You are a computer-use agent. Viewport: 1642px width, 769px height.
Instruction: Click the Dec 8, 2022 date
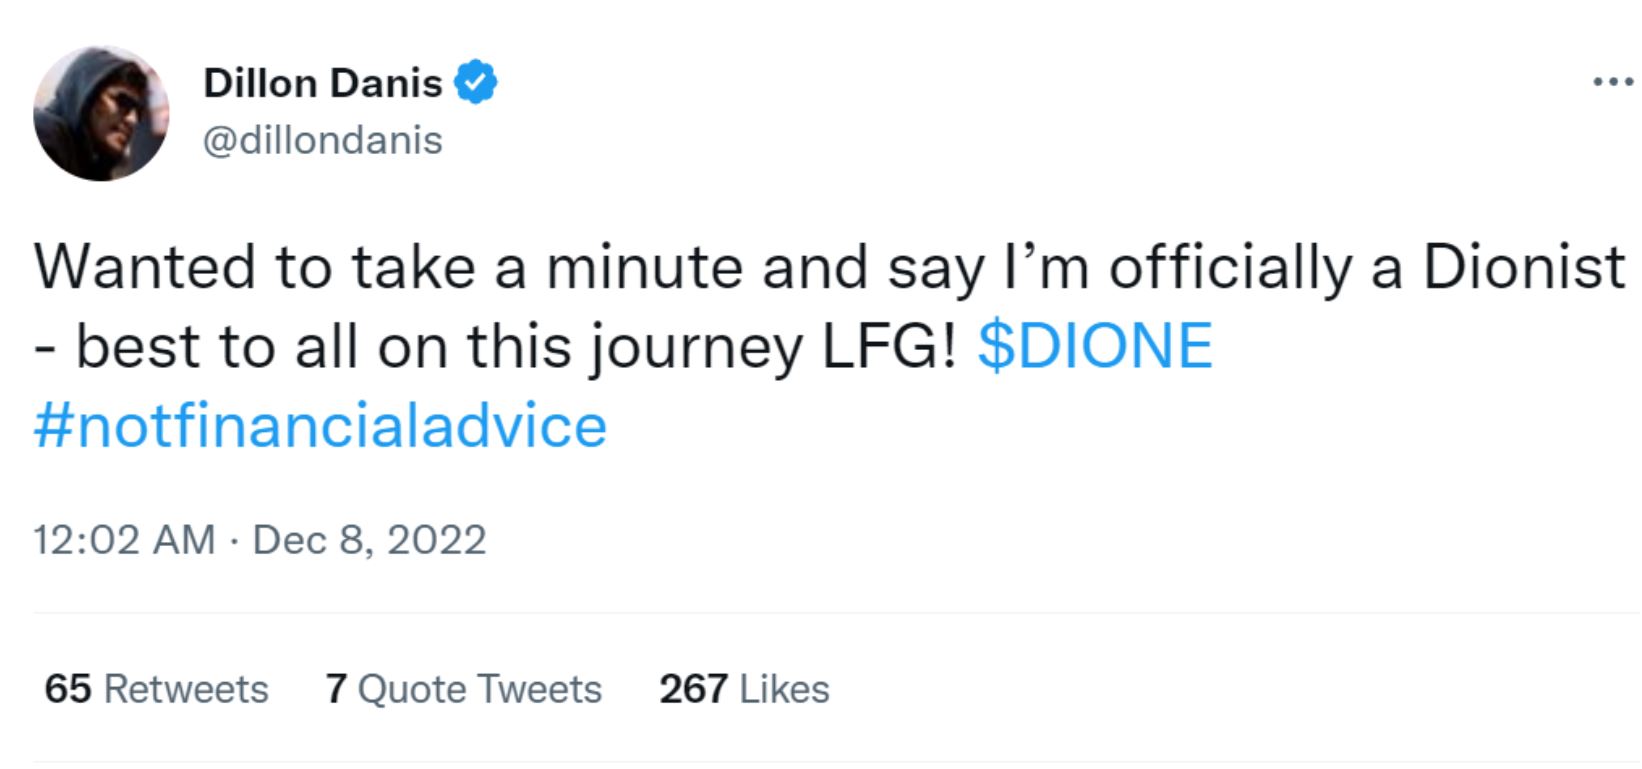coord(369,540)
